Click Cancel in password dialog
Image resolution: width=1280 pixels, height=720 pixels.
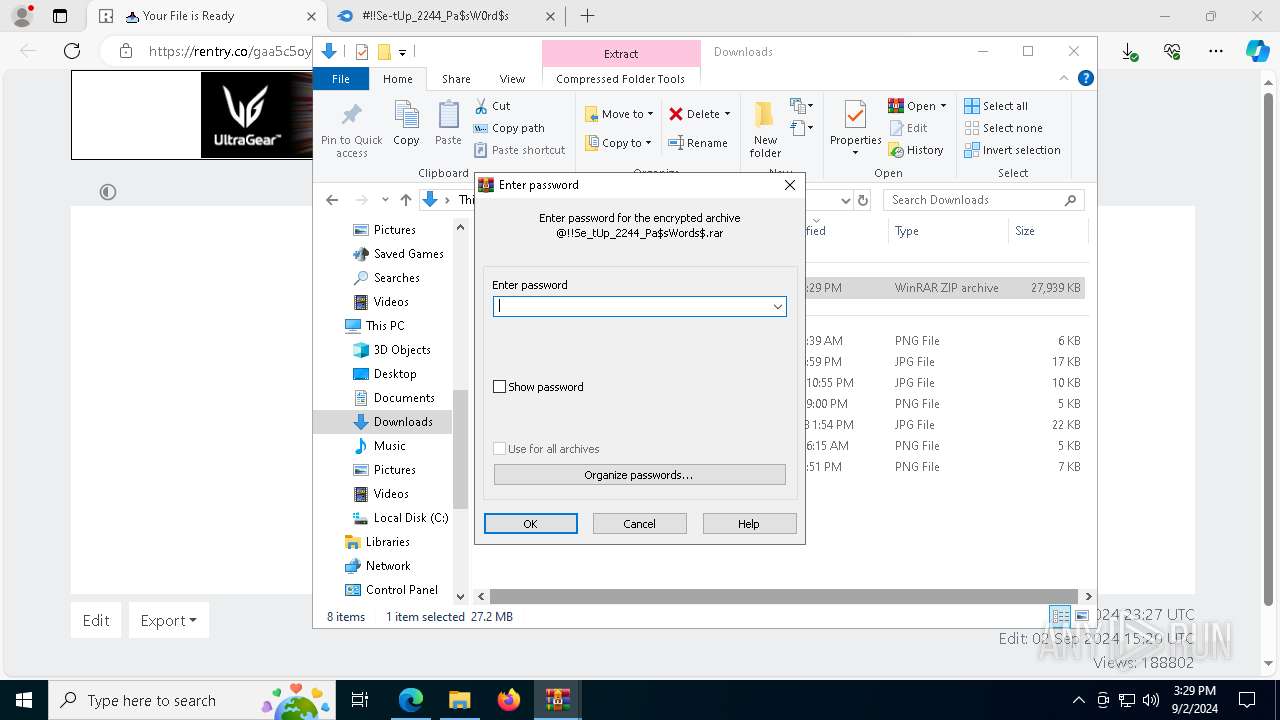pos(639,524)
